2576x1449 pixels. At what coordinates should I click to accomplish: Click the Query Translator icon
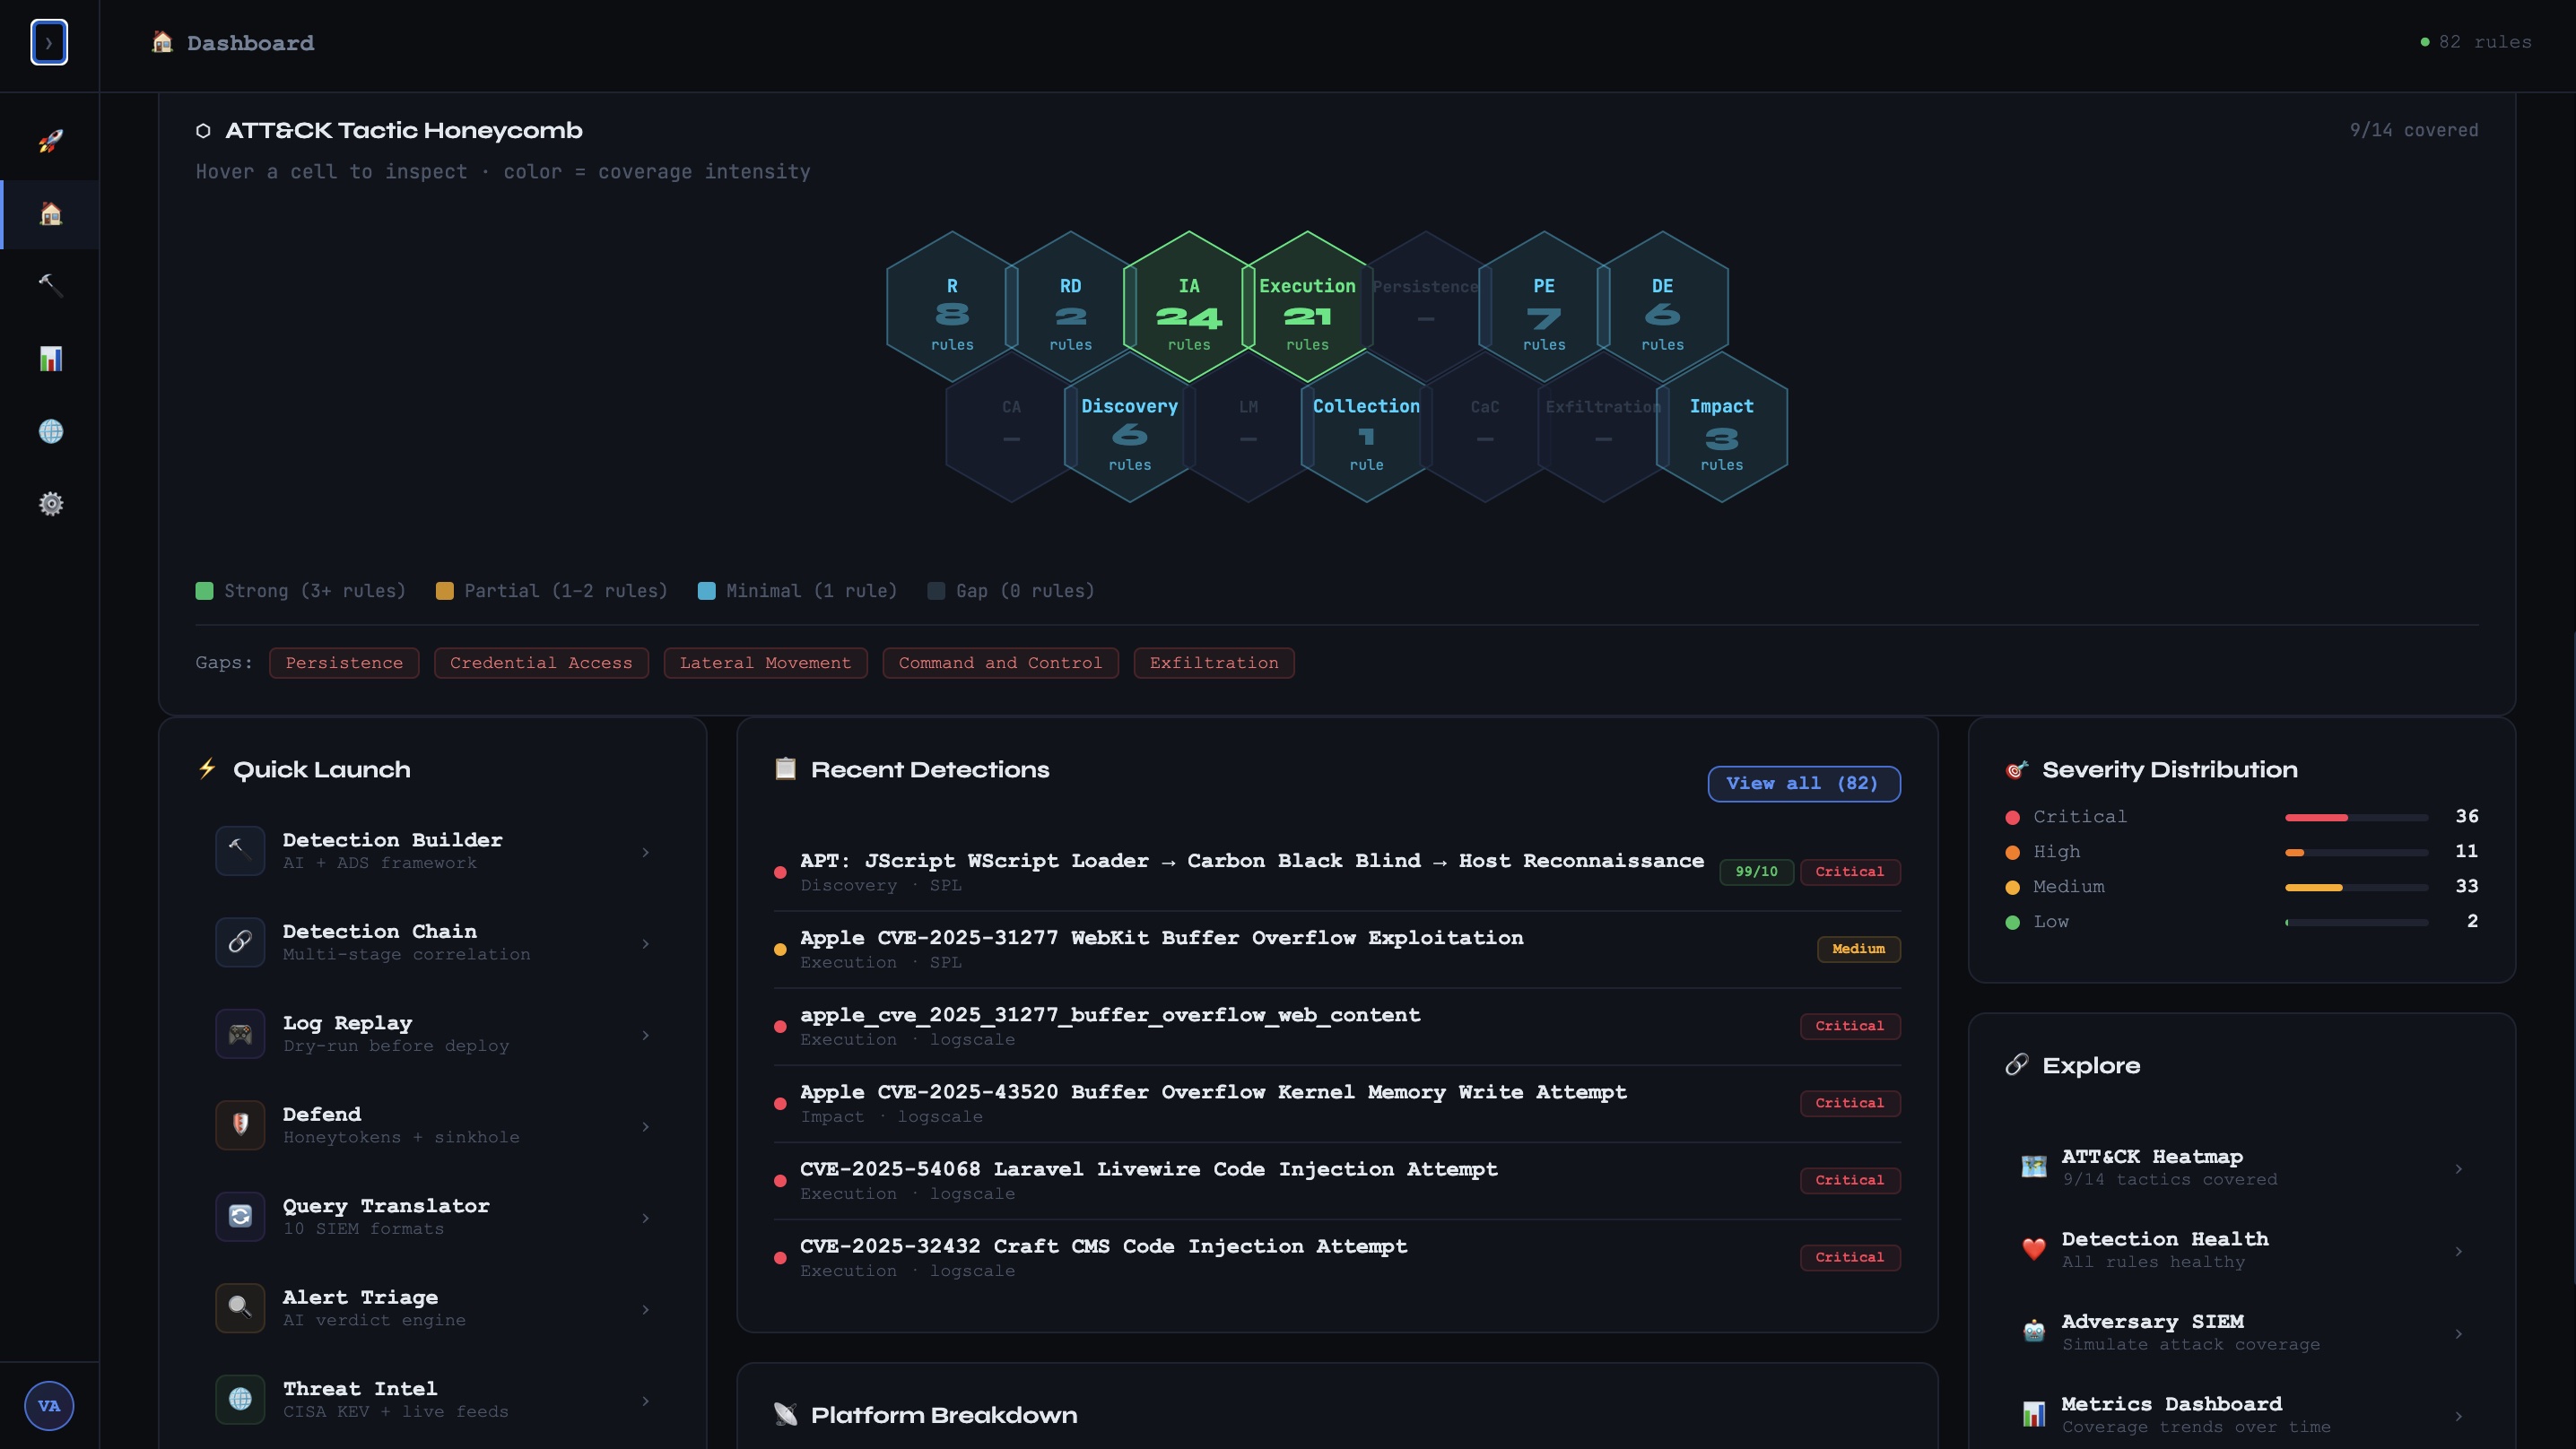[x=240, y=1216]
